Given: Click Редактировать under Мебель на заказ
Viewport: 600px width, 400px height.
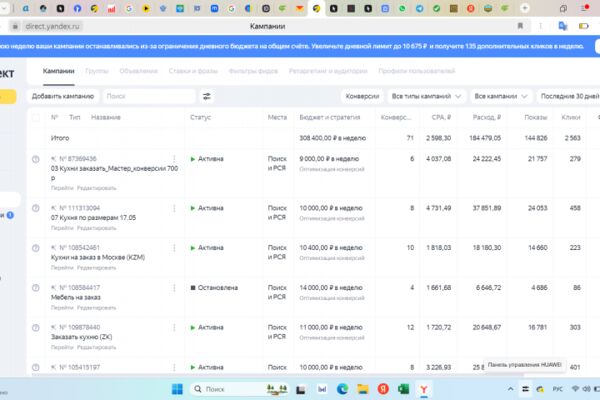Looking at the screenshot, I should click(x=96, y=308).
